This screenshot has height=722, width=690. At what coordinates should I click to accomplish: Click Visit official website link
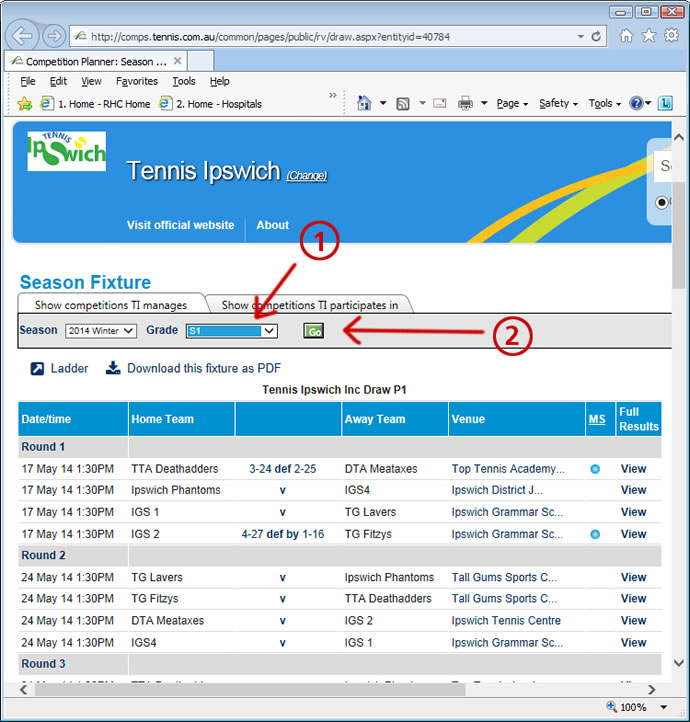pyautogui.click(x=180, y=225)
